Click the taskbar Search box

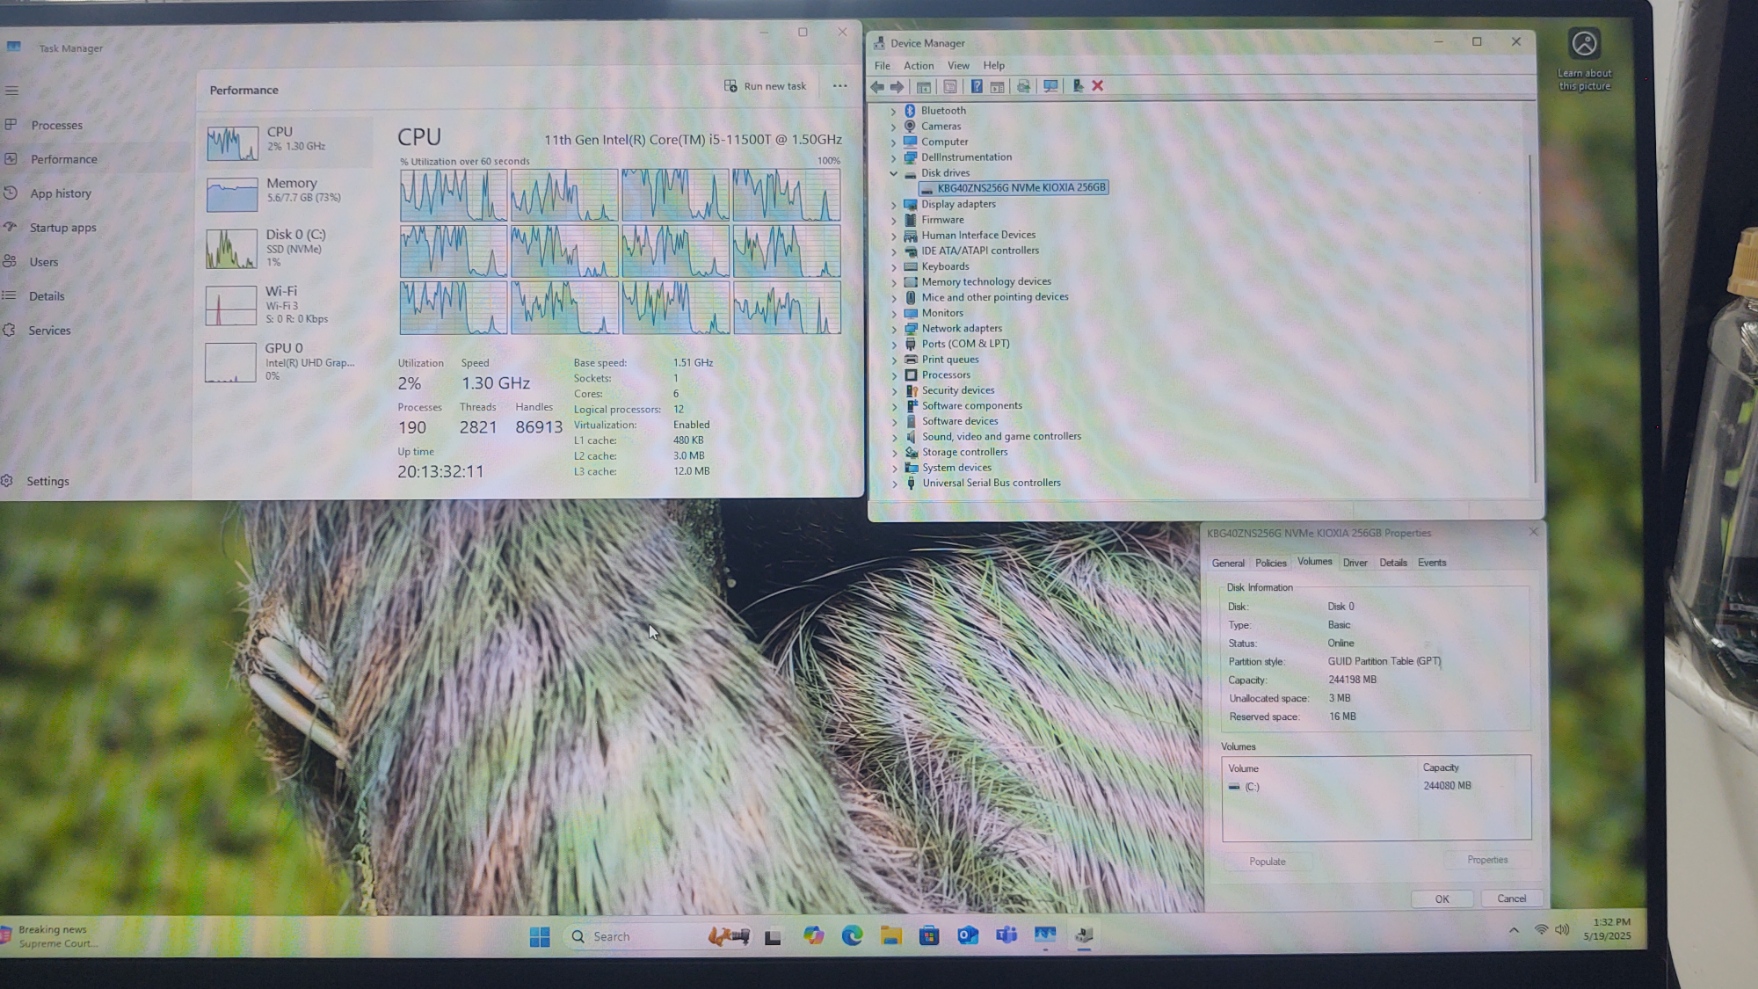pos(630,936)
